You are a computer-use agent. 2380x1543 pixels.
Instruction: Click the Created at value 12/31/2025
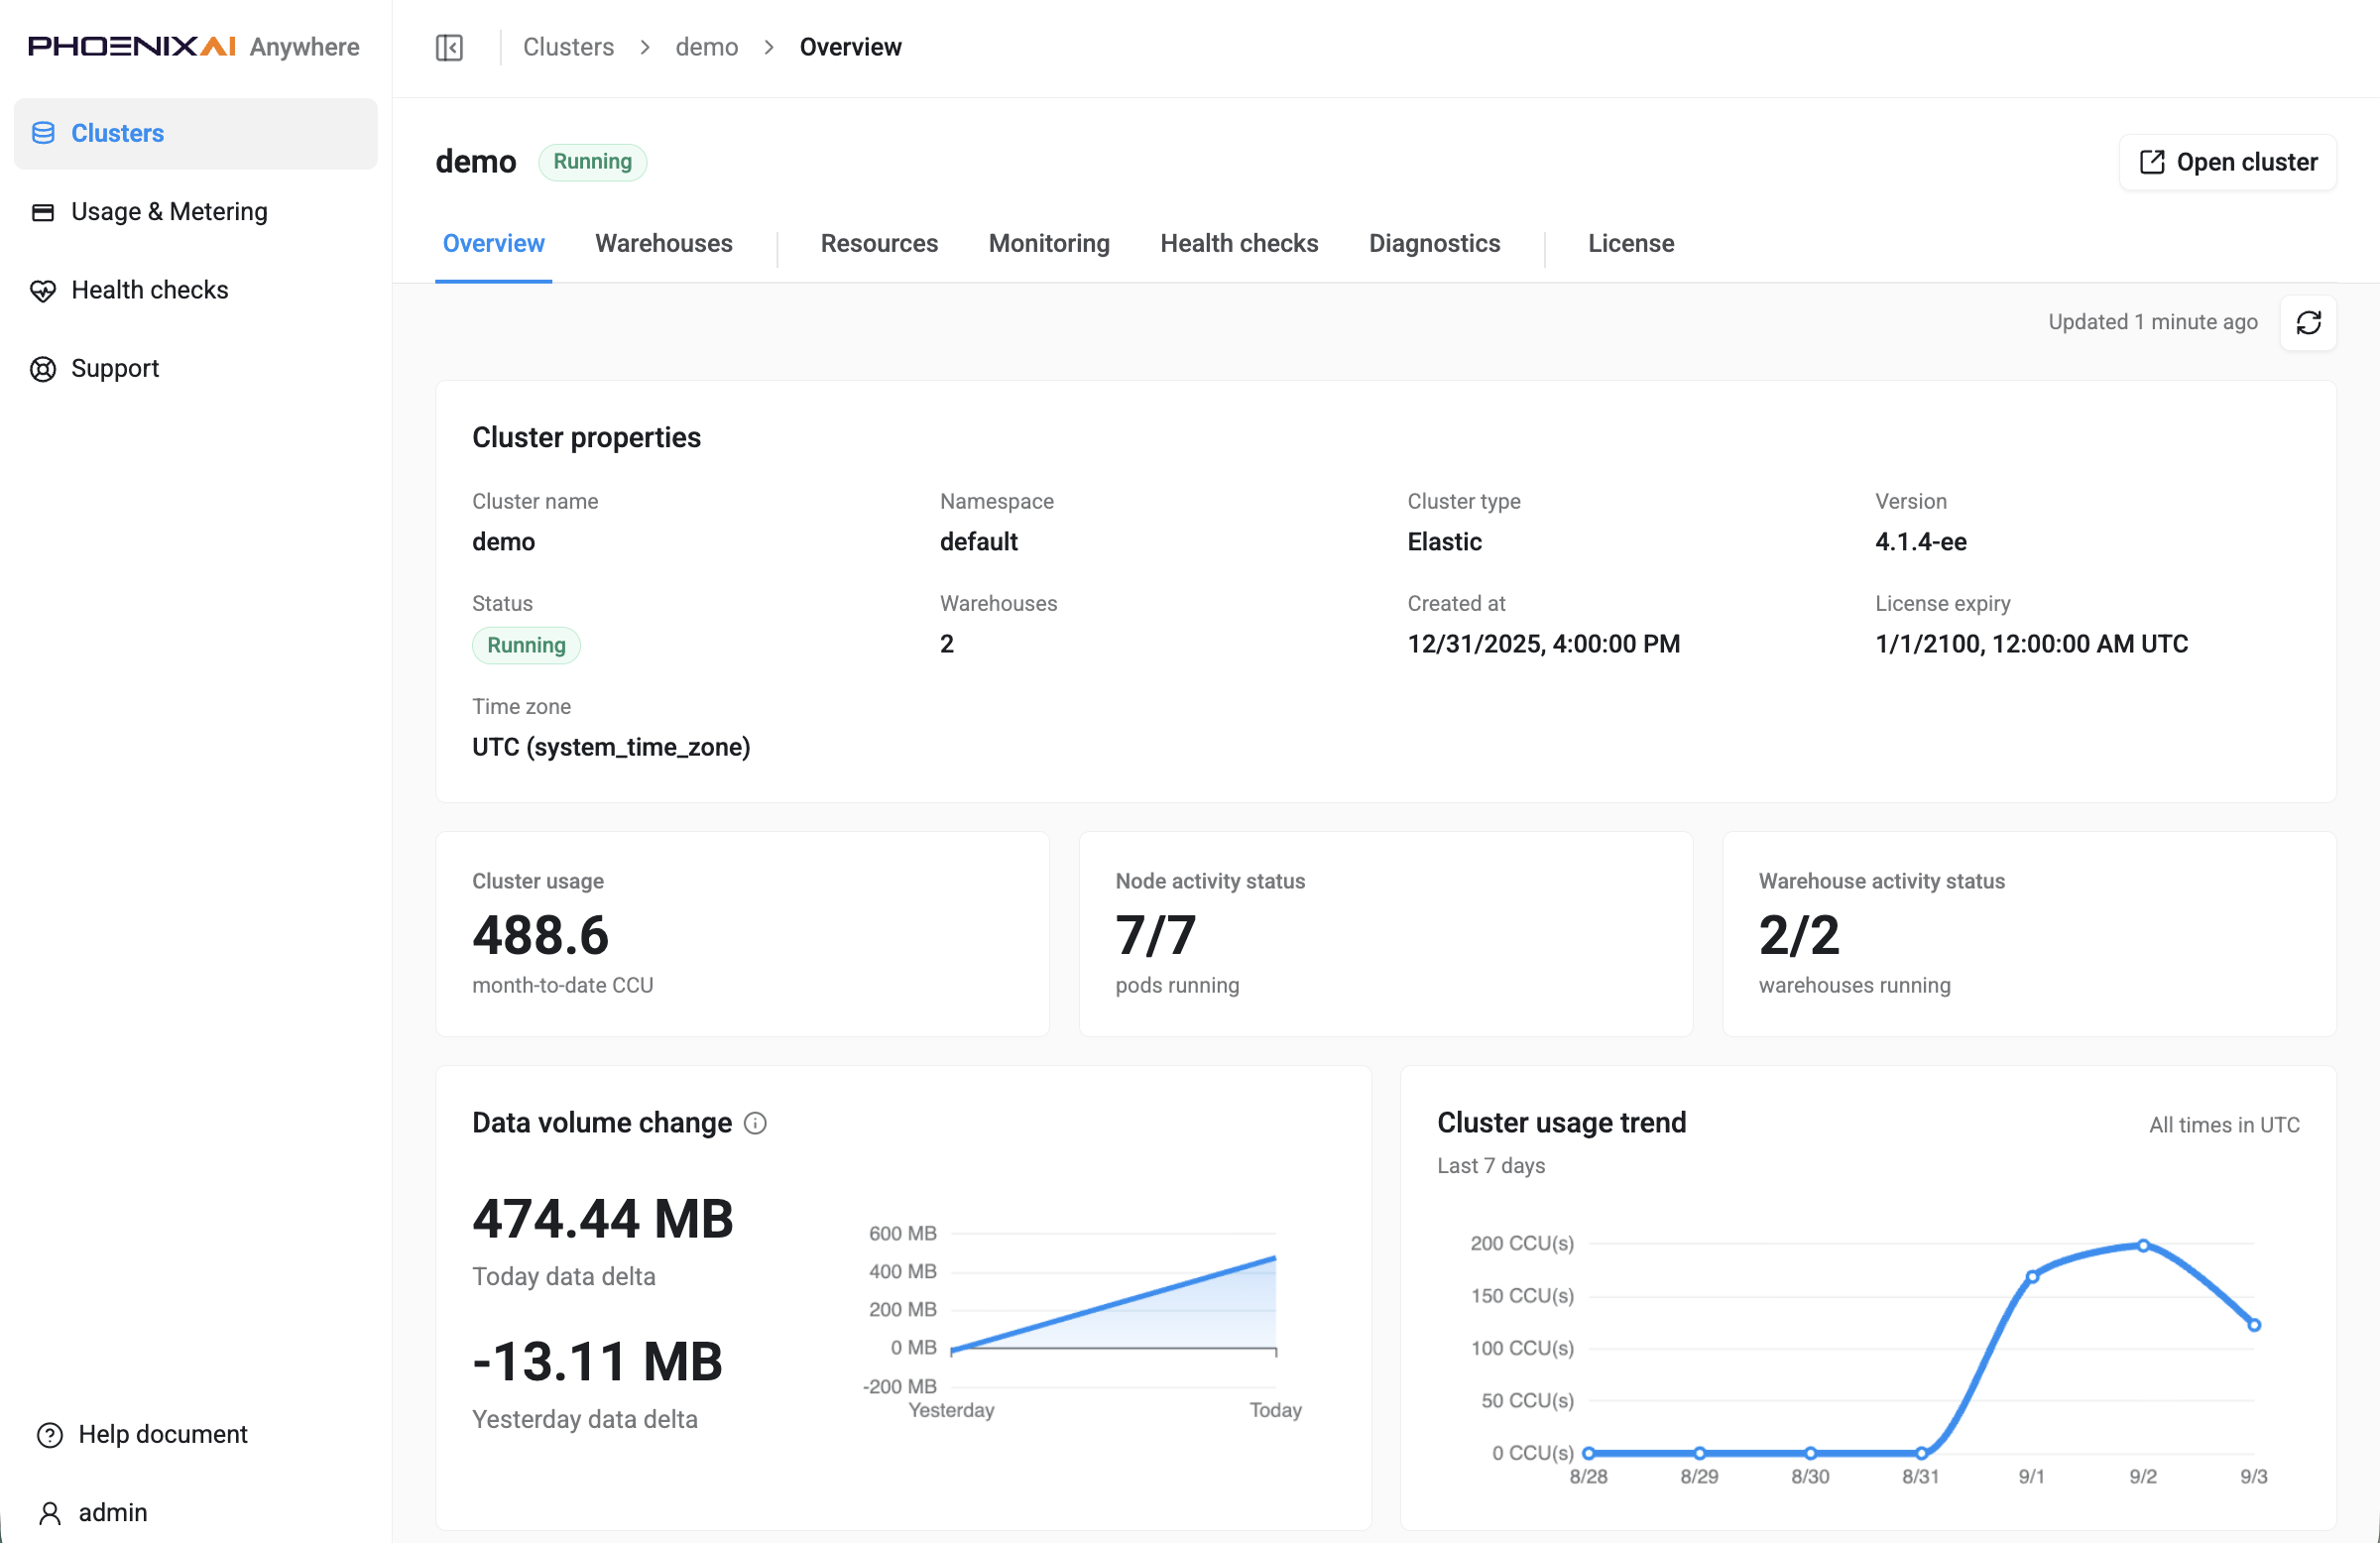click(1543, 644)
